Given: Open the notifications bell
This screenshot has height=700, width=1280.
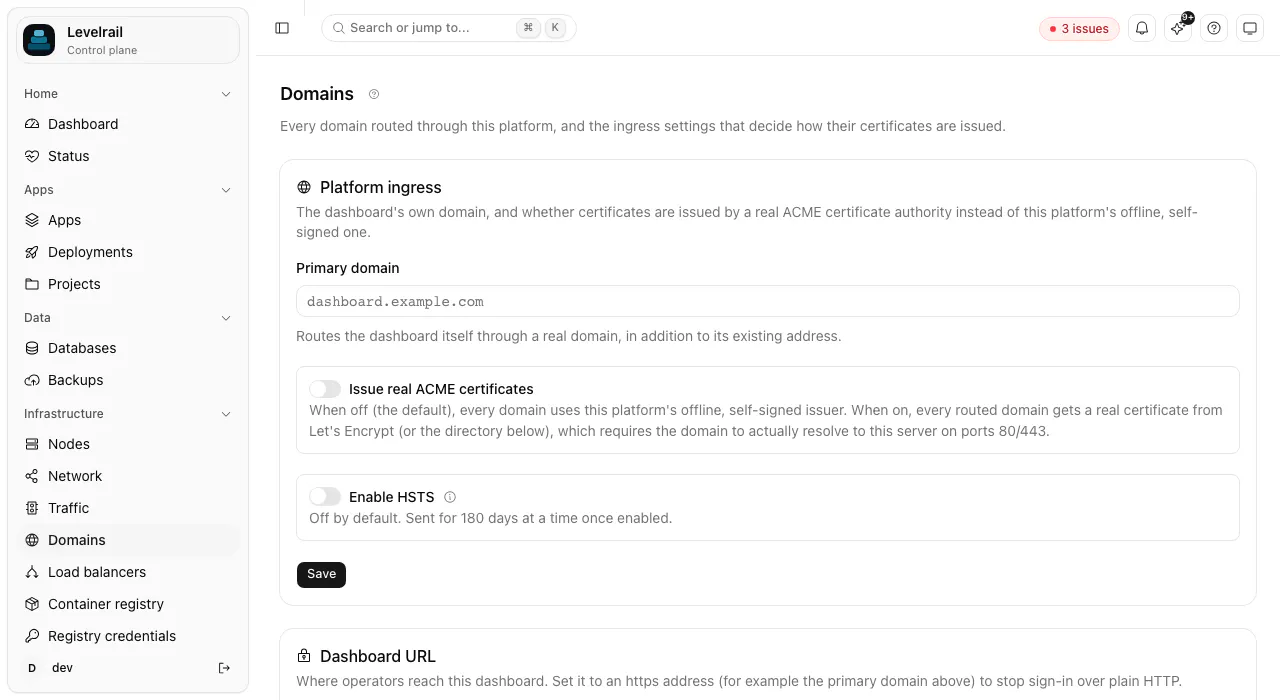Looking at the screenshot, I should [x=1142, y=28].
